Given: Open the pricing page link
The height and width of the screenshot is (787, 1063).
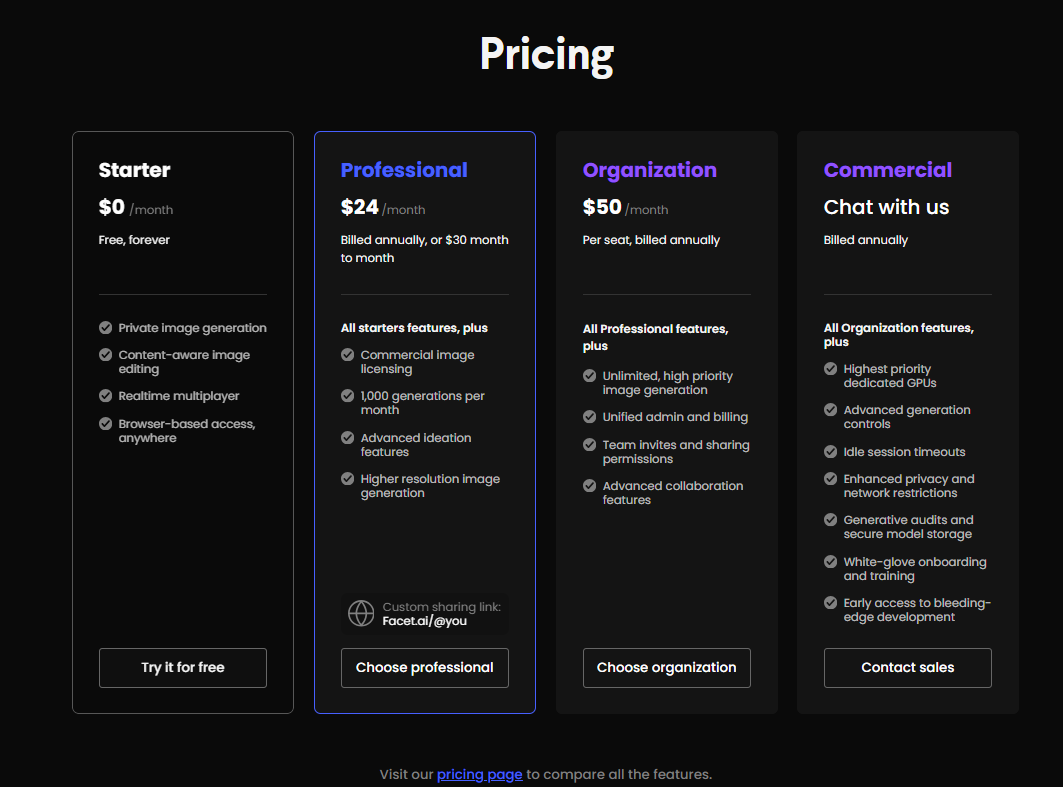Looking at the screenshot, I should point(479,774).
